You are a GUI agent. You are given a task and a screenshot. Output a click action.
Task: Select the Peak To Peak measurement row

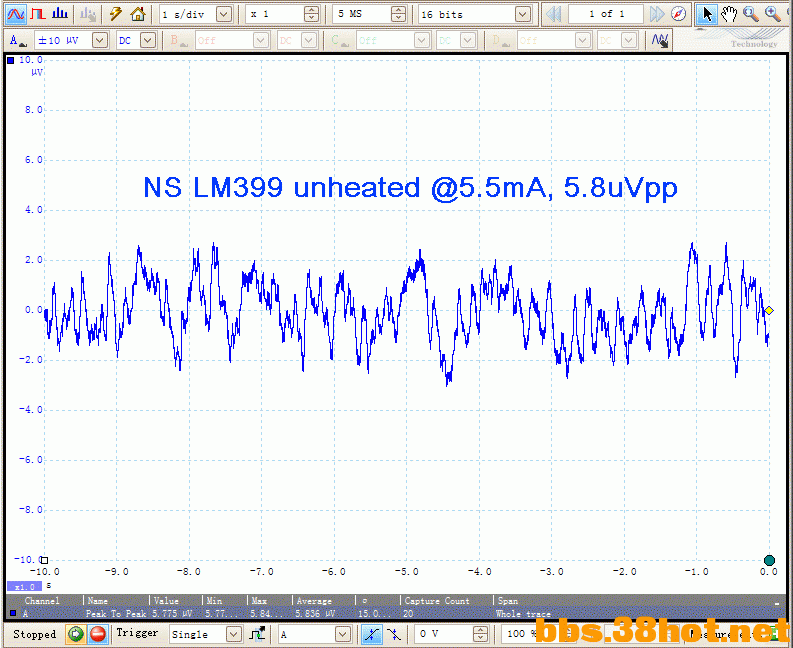coord(396,614)
